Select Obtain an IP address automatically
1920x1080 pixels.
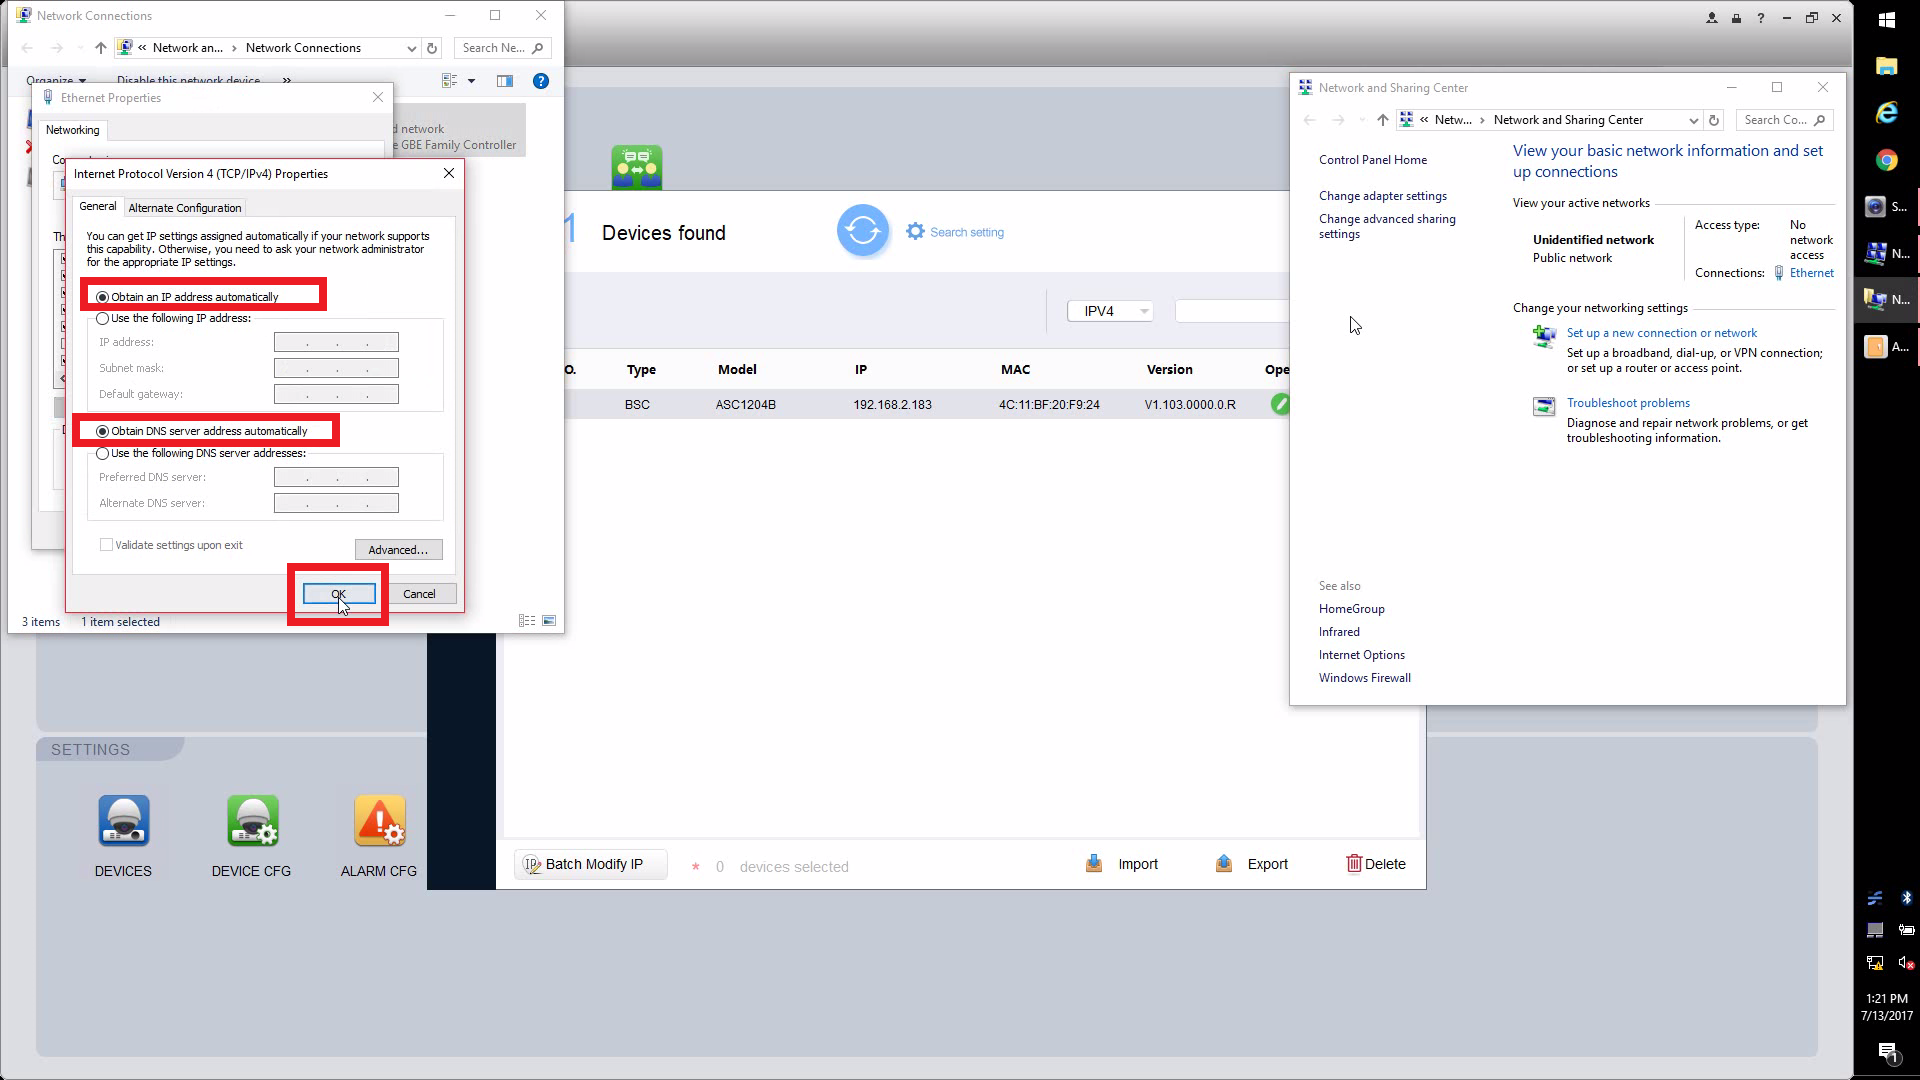(103, 297)
